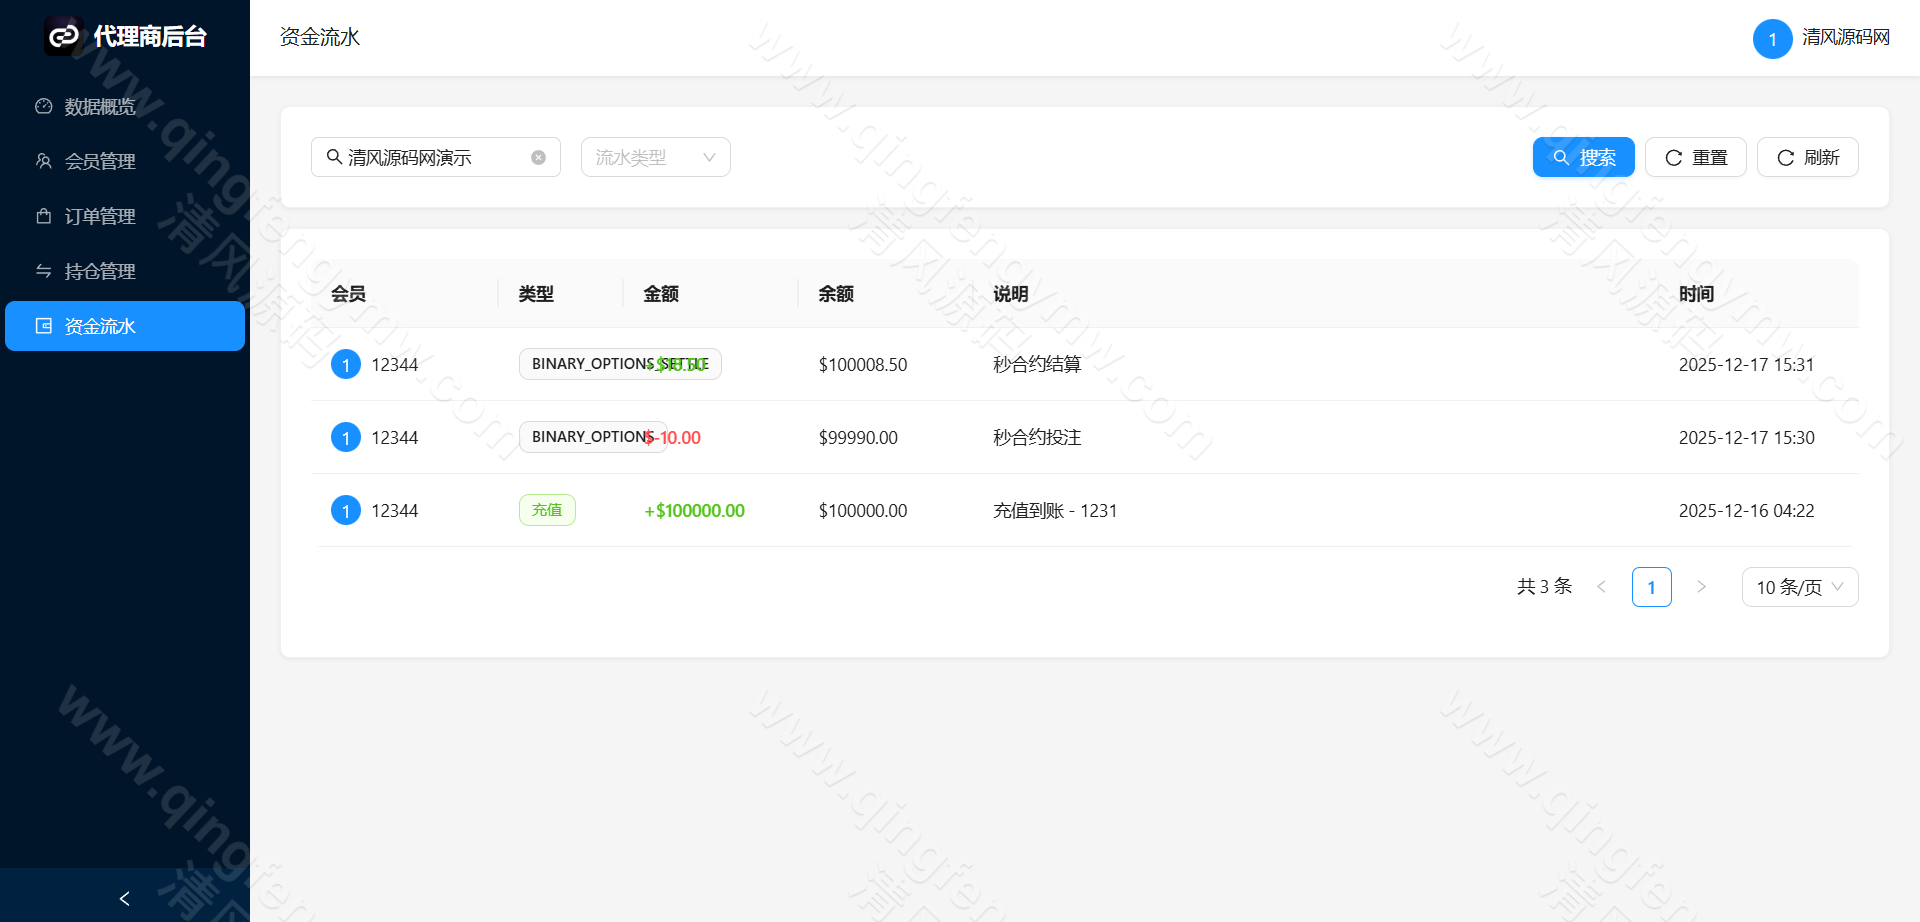1920x922 pixels.
Task: Click the blue avatar in the first table row
Action: (346, 364)
